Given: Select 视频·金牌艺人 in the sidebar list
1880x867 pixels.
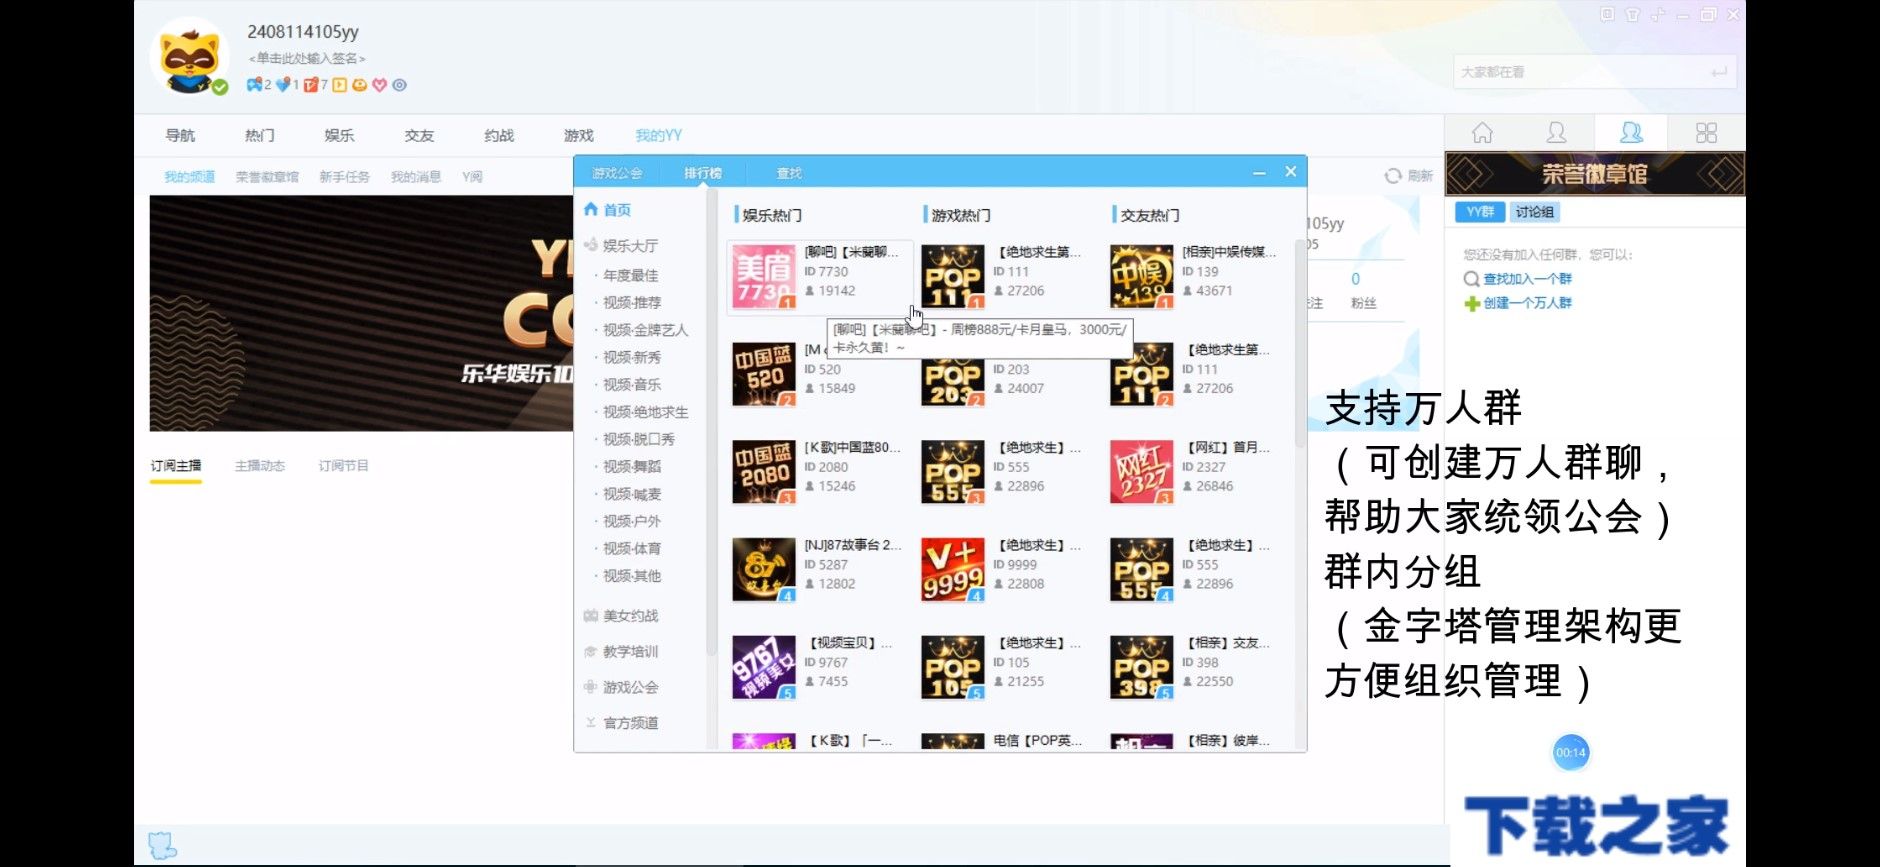Looking at the screenshot, I should tap(645, 330).
